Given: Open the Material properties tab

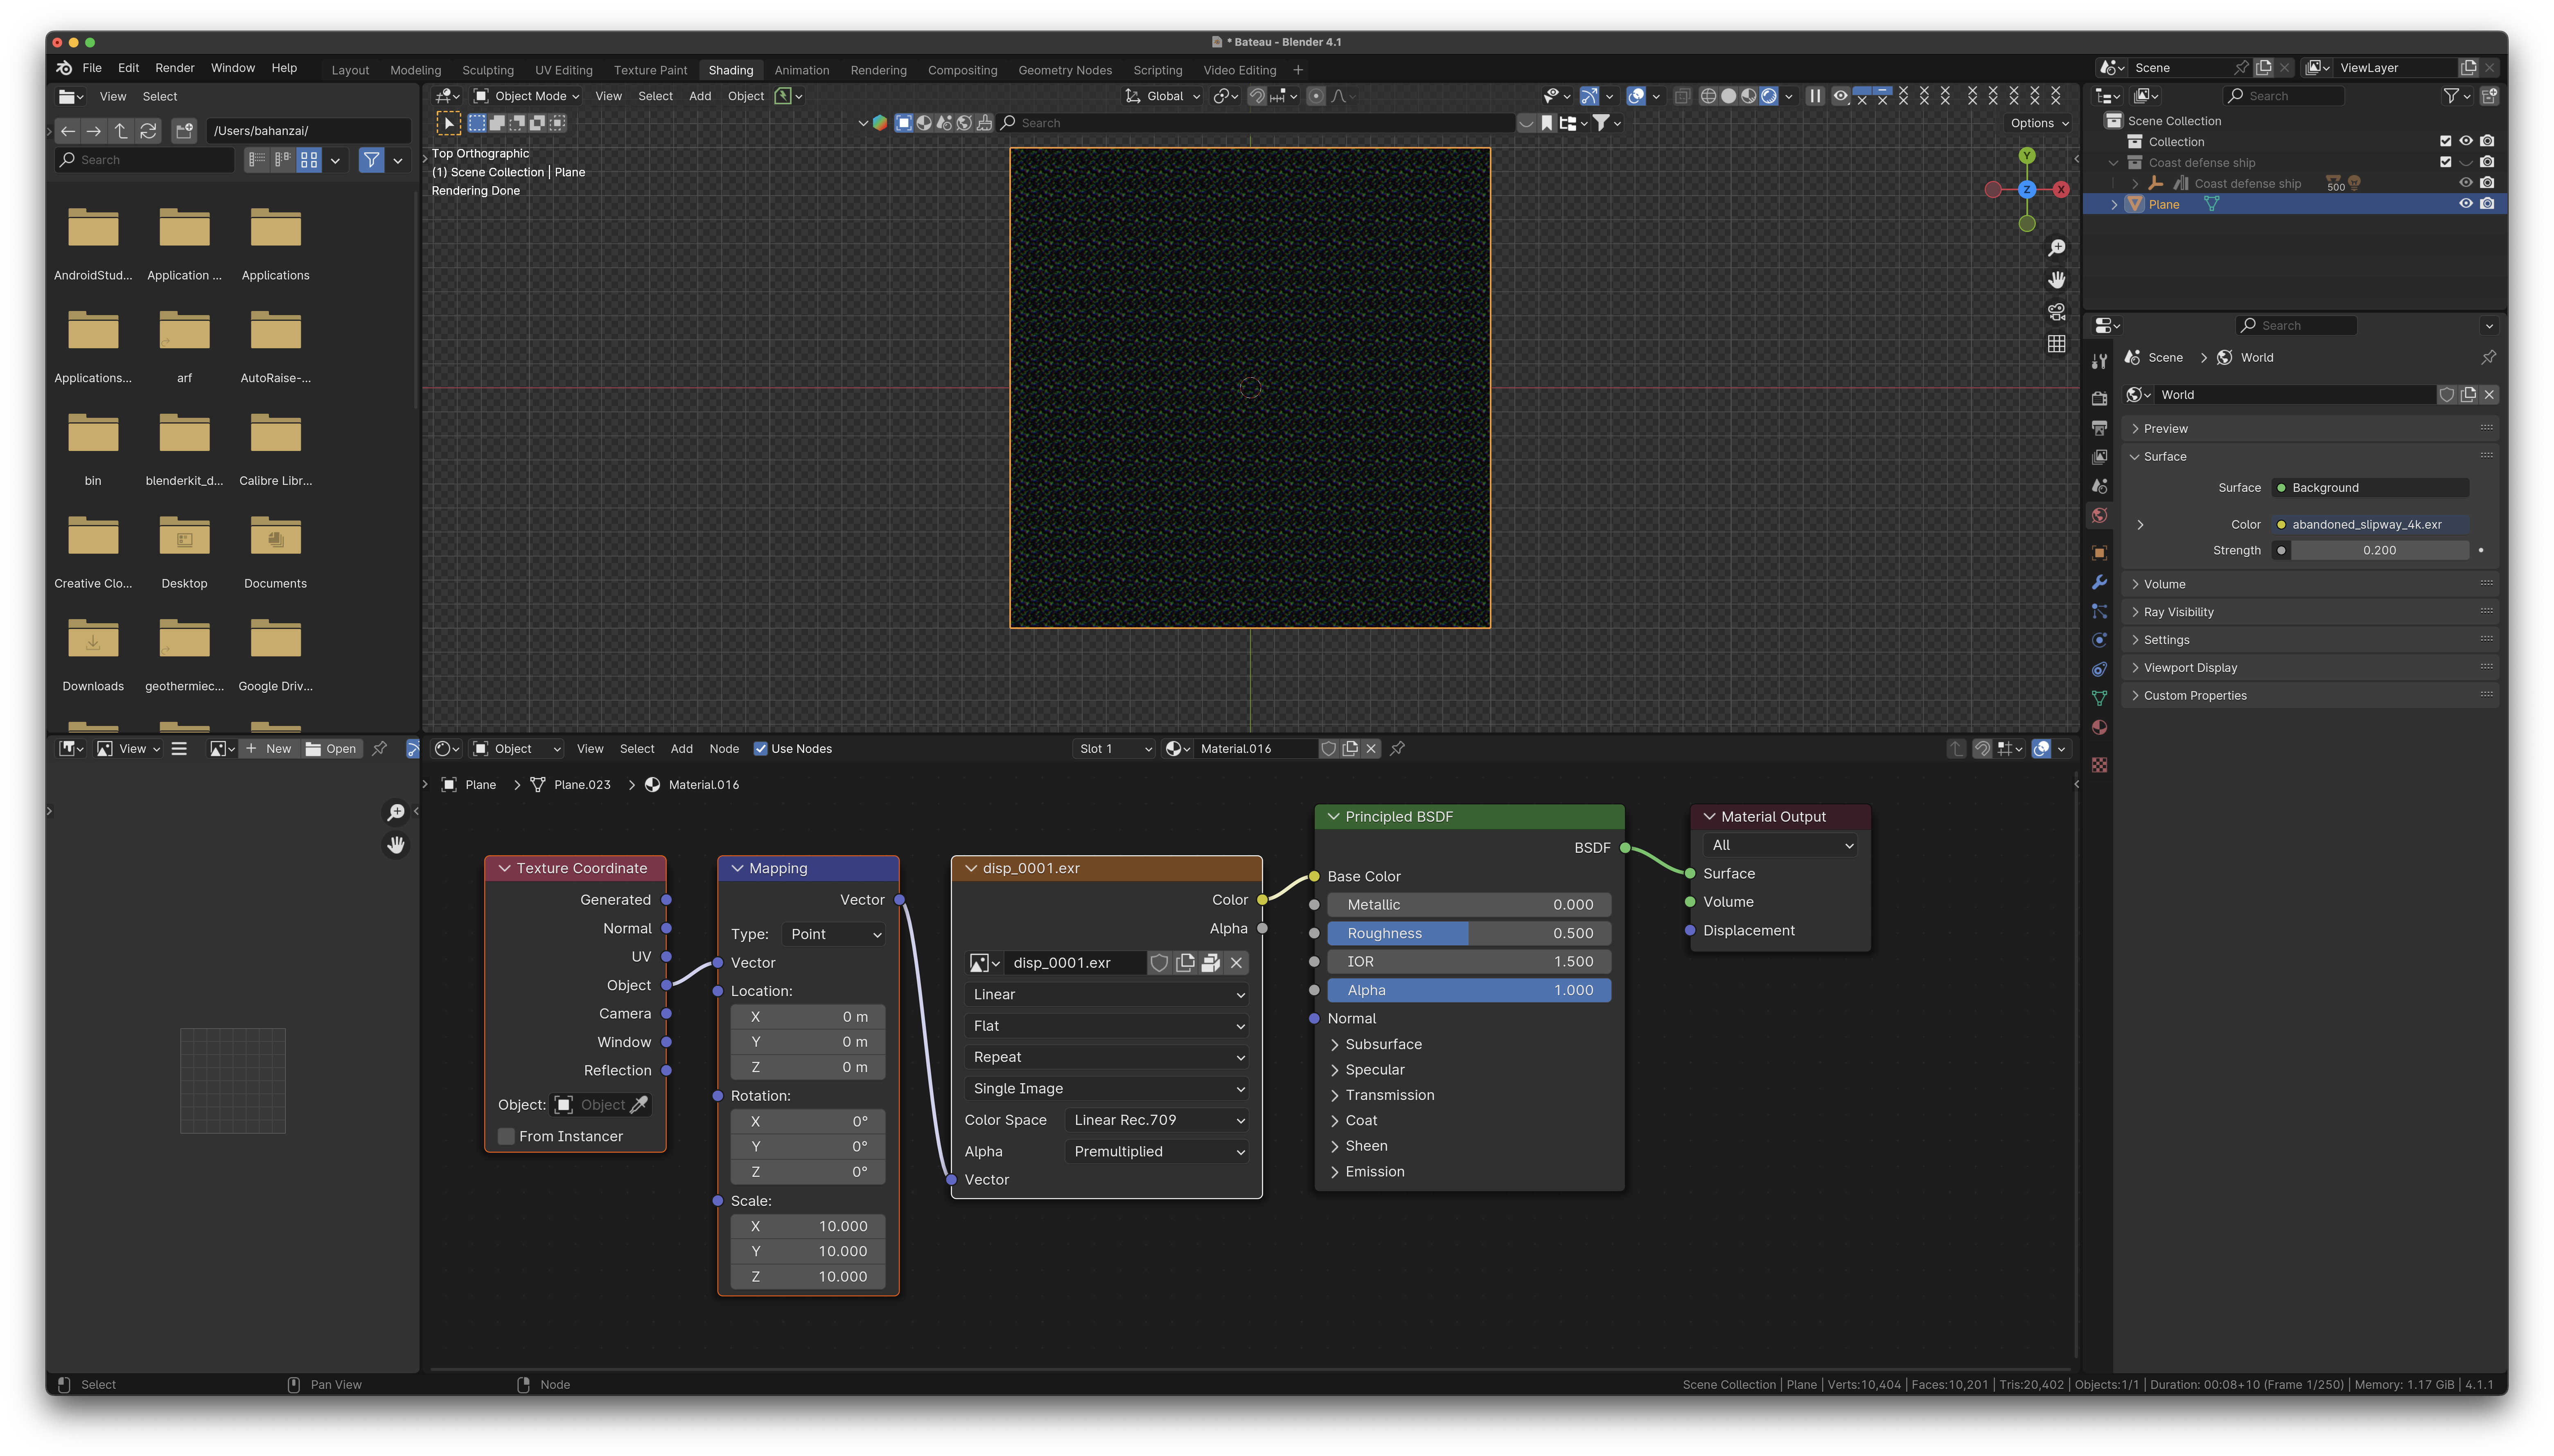Looking at the screenshot, I should point(2099,727).
